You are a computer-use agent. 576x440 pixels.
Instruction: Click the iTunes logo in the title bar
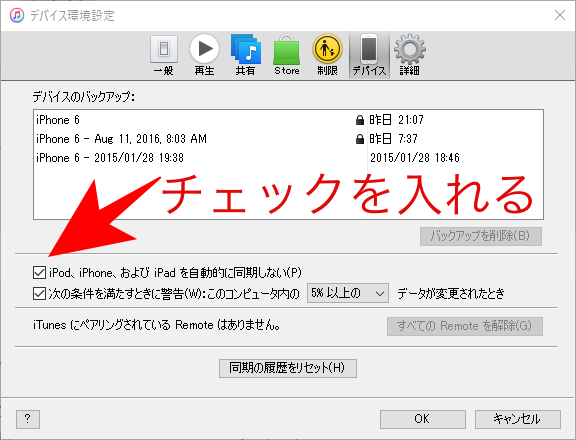pyautogui.click(x=17, y=15)
